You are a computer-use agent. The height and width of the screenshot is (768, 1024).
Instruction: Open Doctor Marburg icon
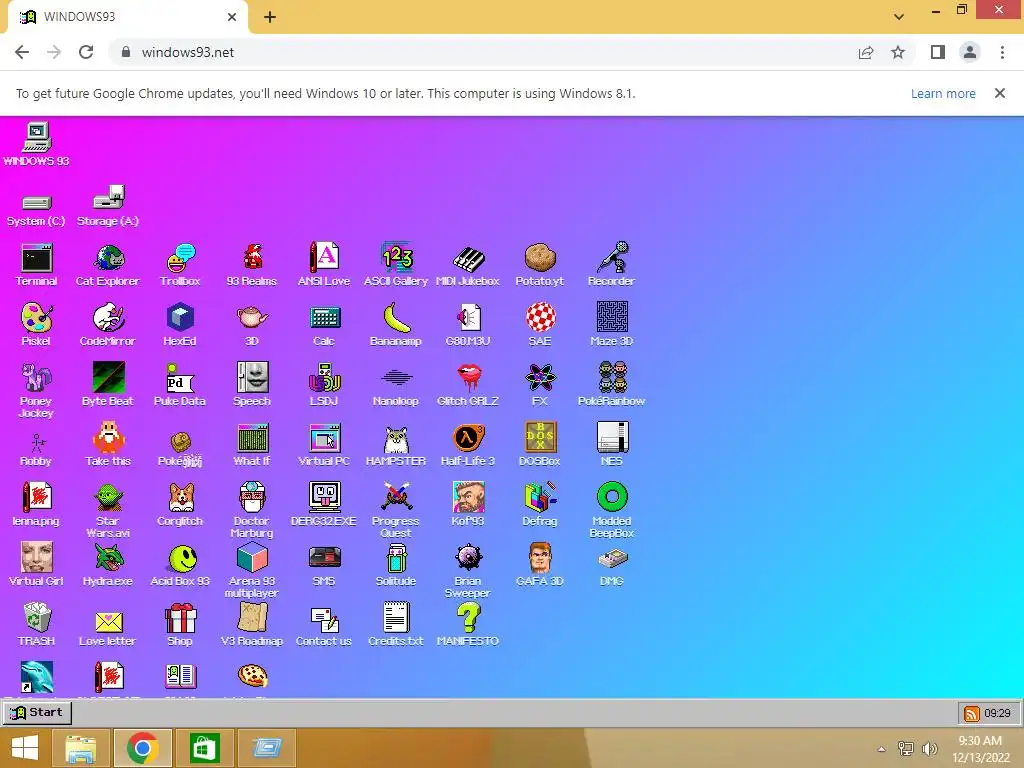252,511
